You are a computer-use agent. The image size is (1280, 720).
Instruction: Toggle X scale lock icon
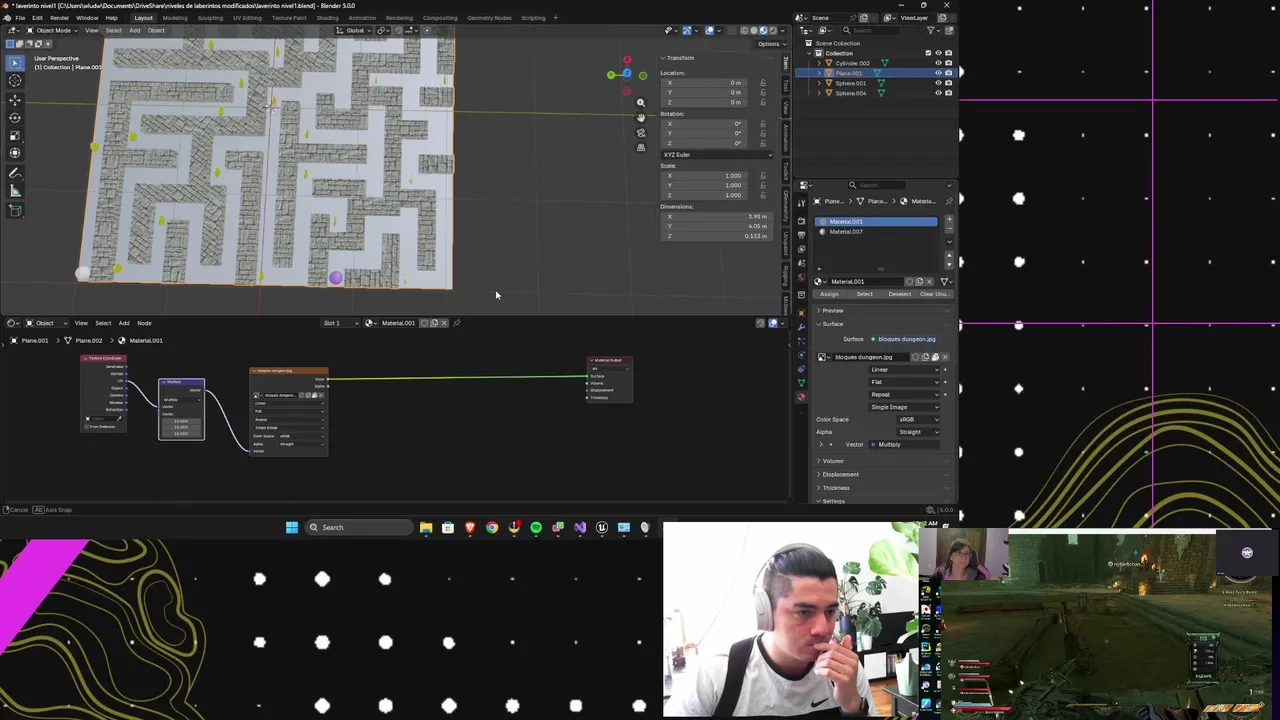point(763,176)
